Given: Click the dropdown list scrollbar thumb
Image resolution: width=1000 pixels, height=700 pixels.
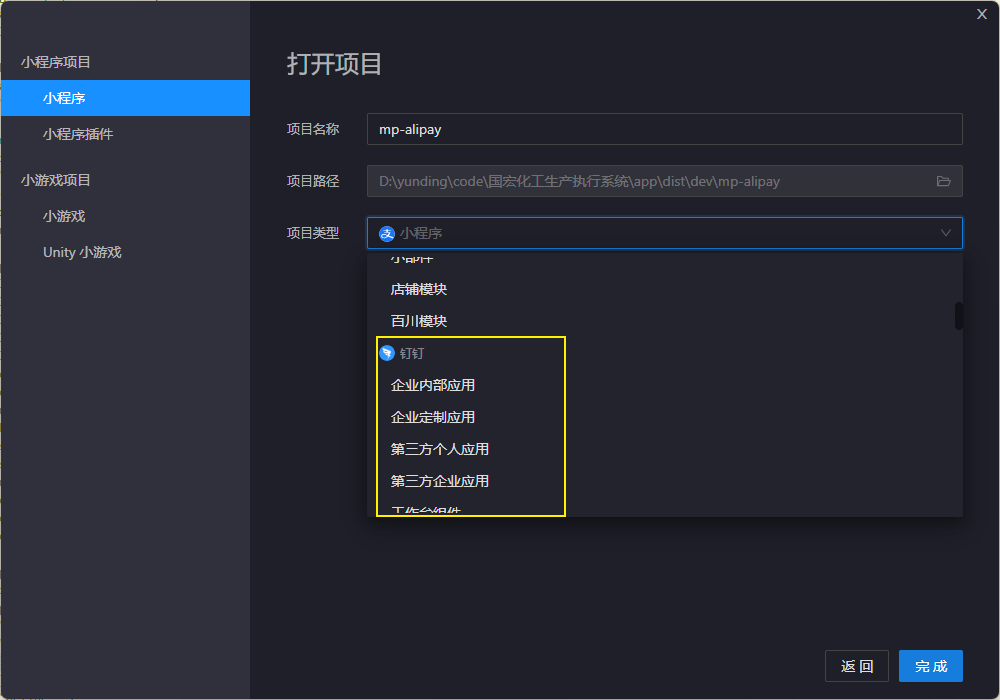Looking at the screenshot, I should [x=958, y=316].
